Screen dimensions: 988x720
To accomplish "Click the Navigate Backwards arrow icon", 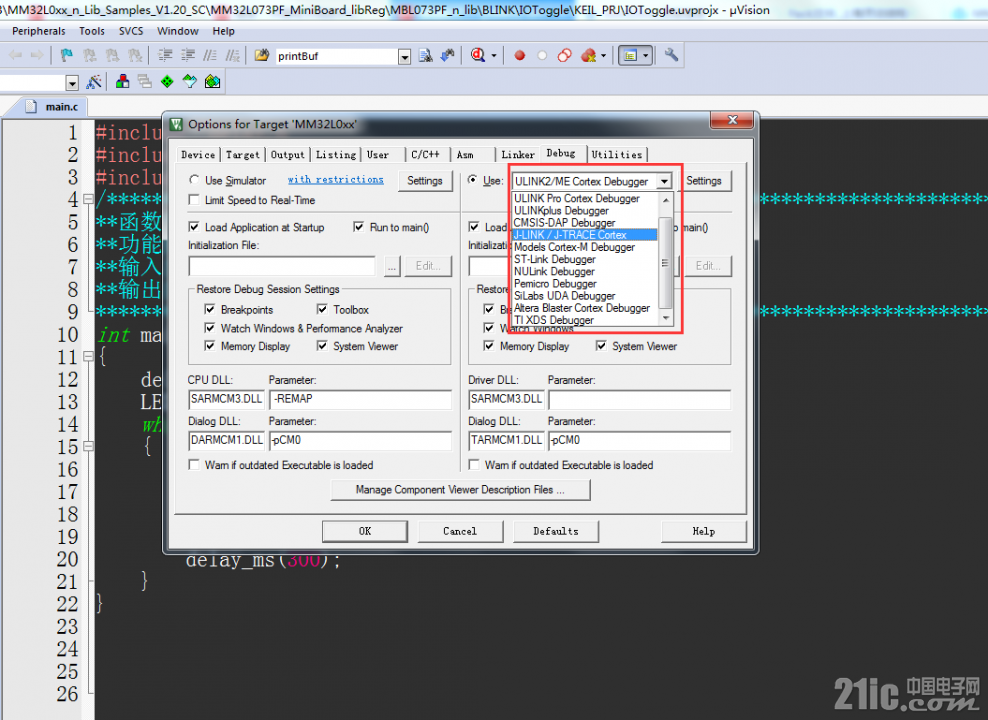I will pos(15,55).
